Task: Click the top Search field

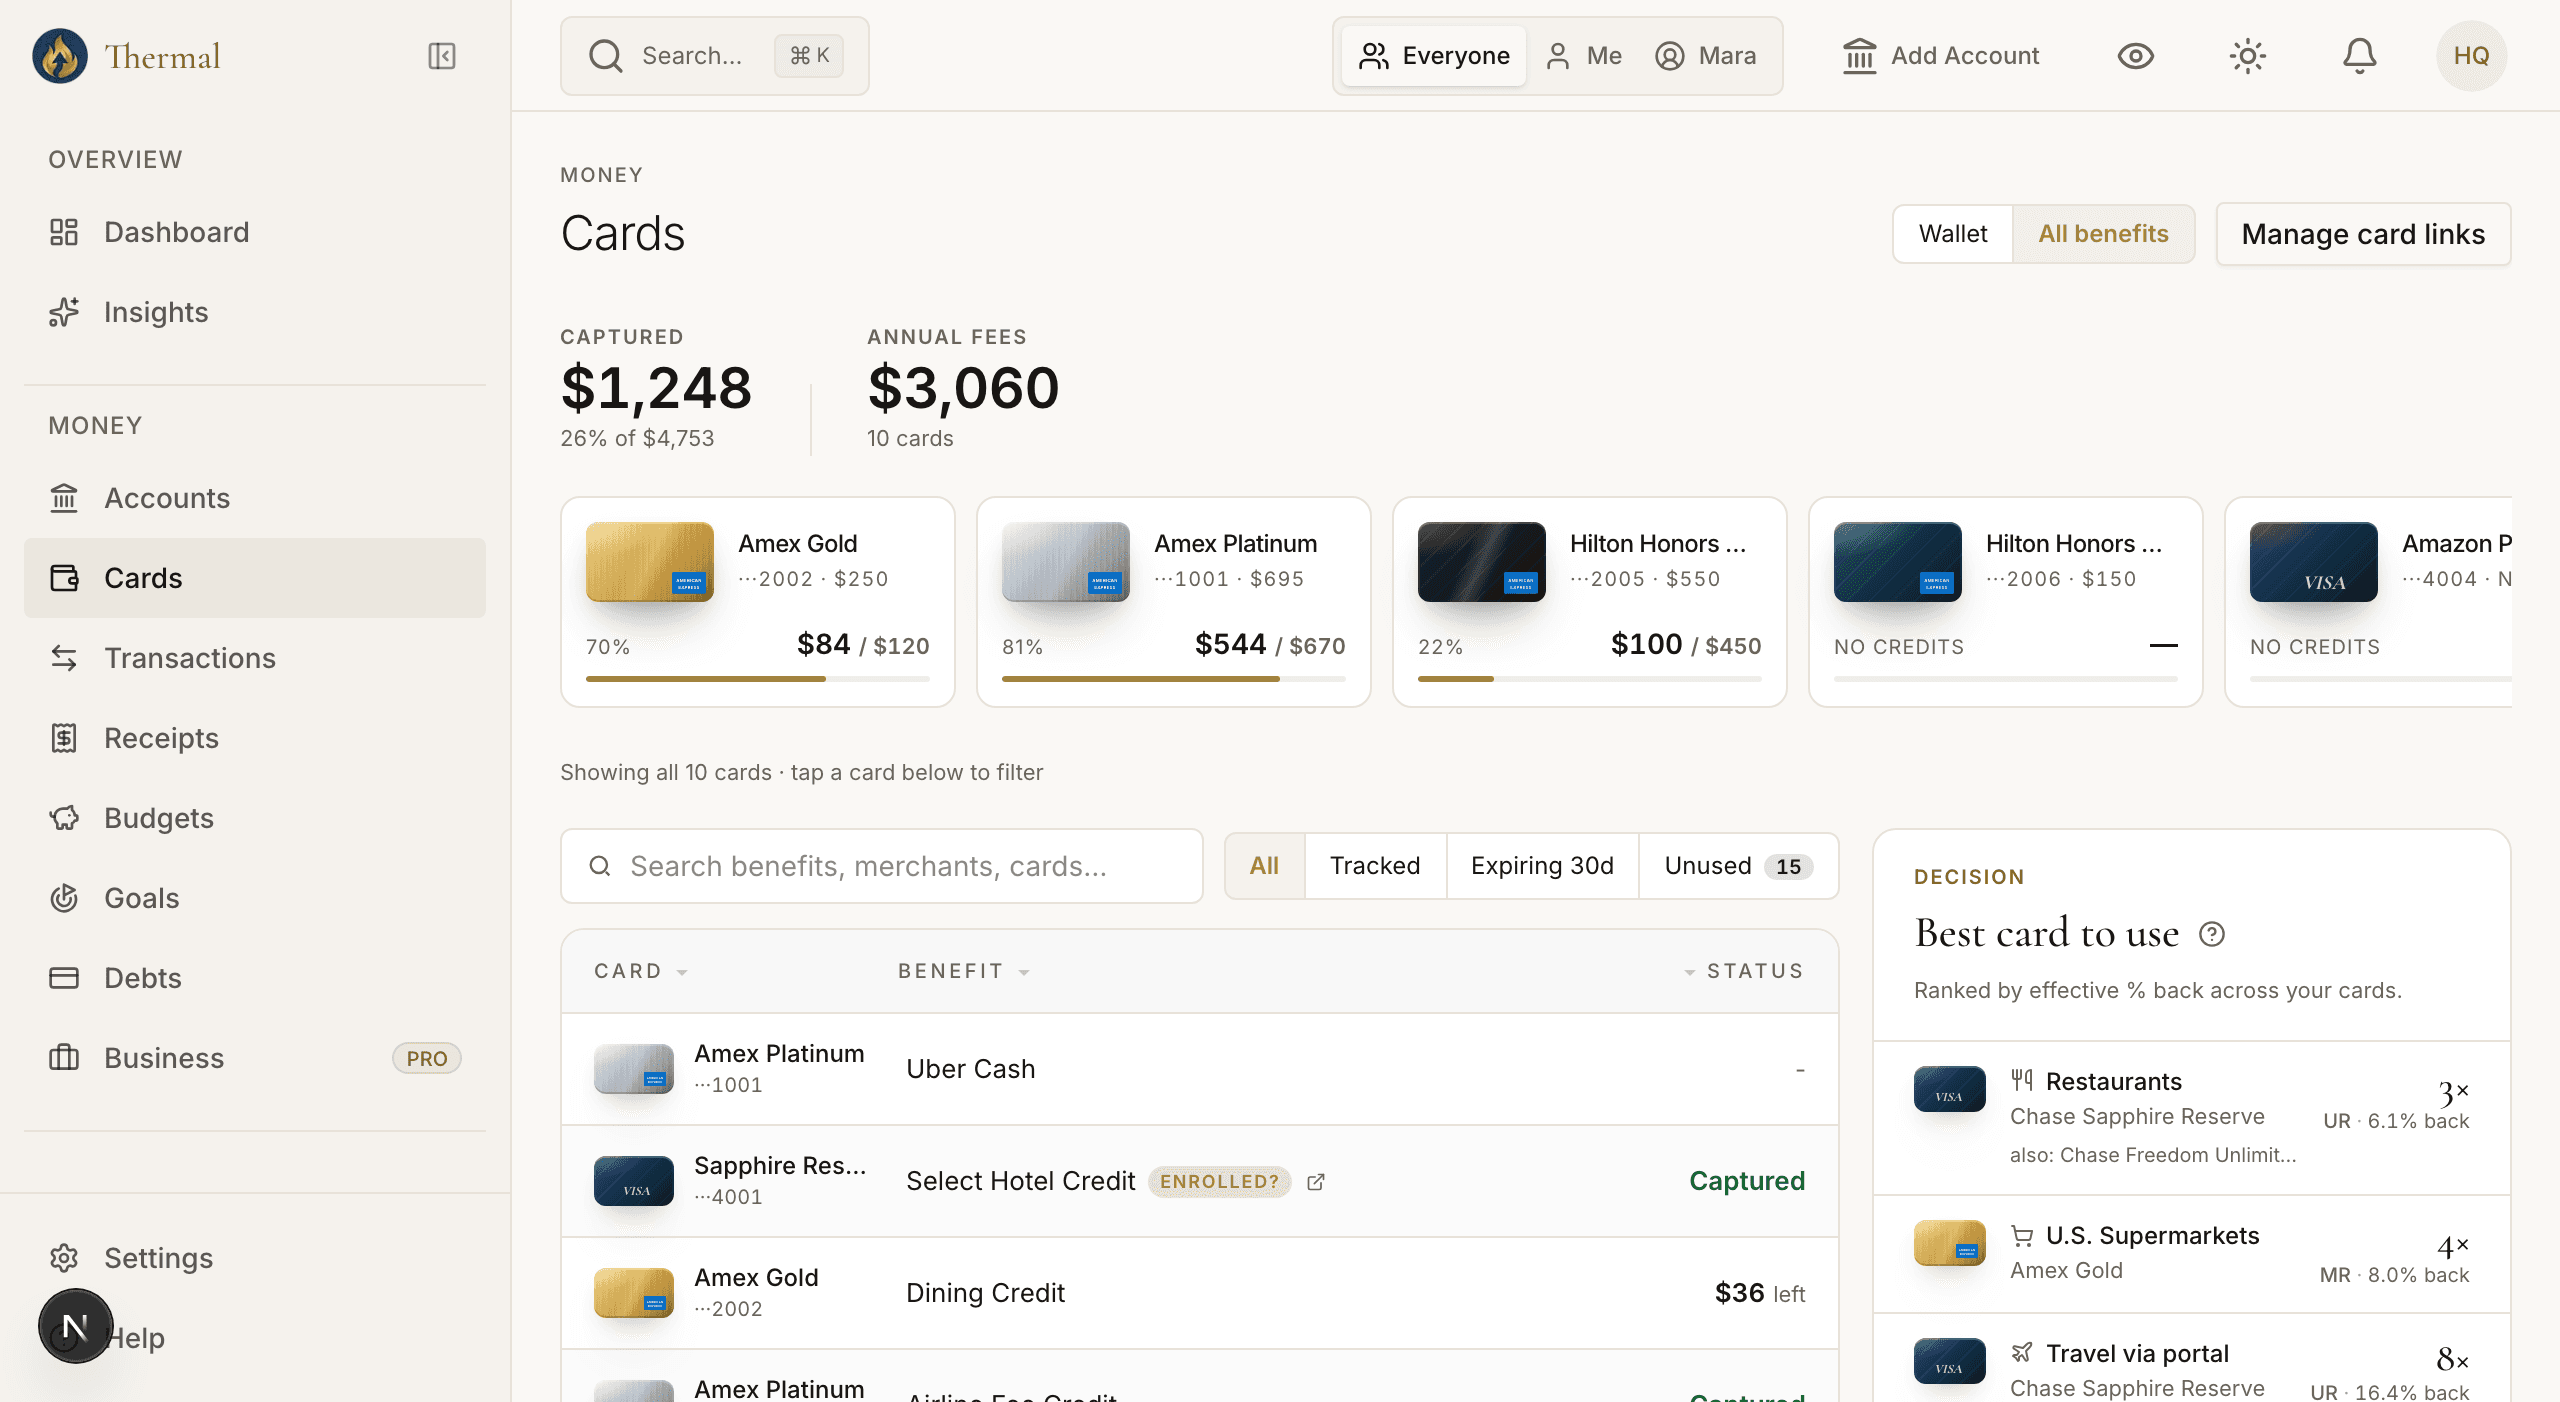Action: (715, 56)
